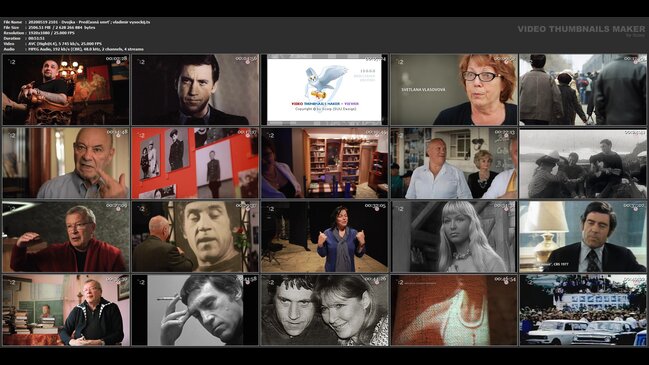The width and height of the screenshot is (649, 365).
Task: Open thumbnail of blurry red and white fabric
Action: click(x=454, y=310)
